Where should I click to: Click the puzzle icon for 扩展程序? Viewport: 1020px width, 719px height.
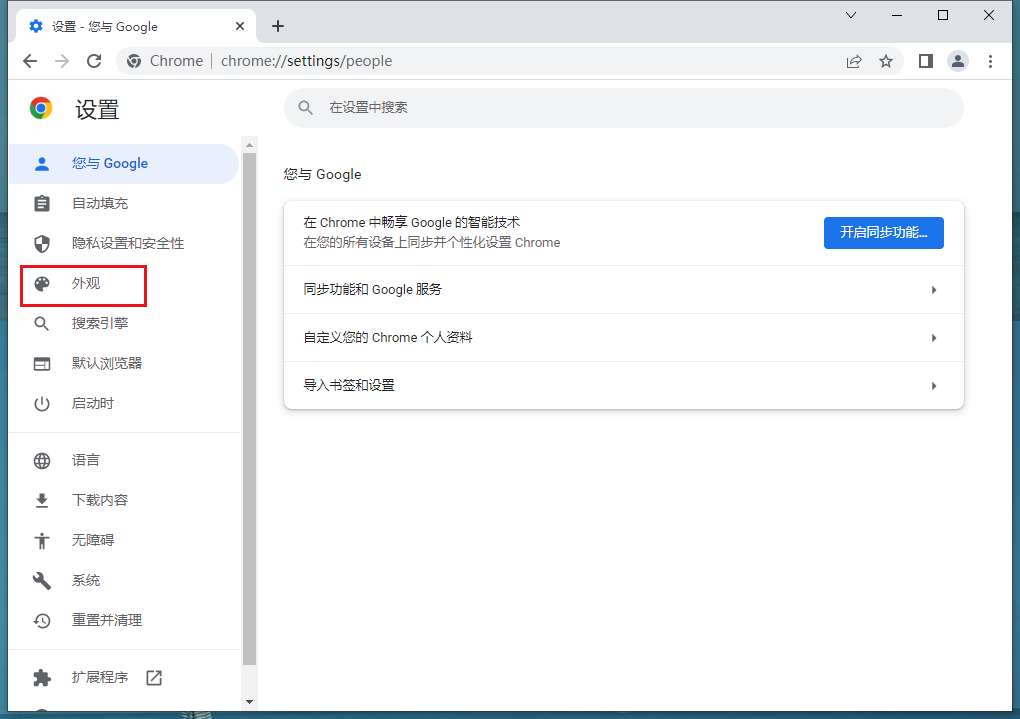pos(42,677)
